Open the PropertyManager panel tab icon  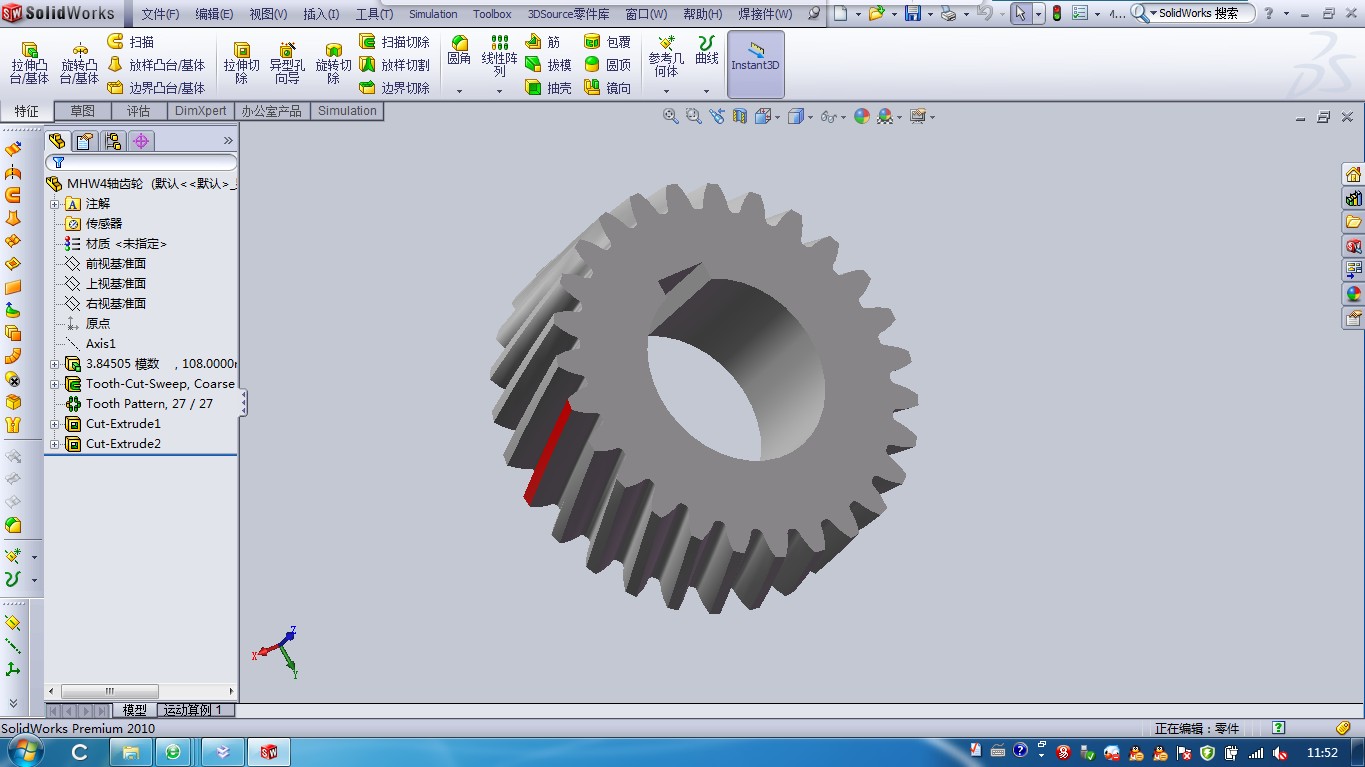(x=85, y=141)
